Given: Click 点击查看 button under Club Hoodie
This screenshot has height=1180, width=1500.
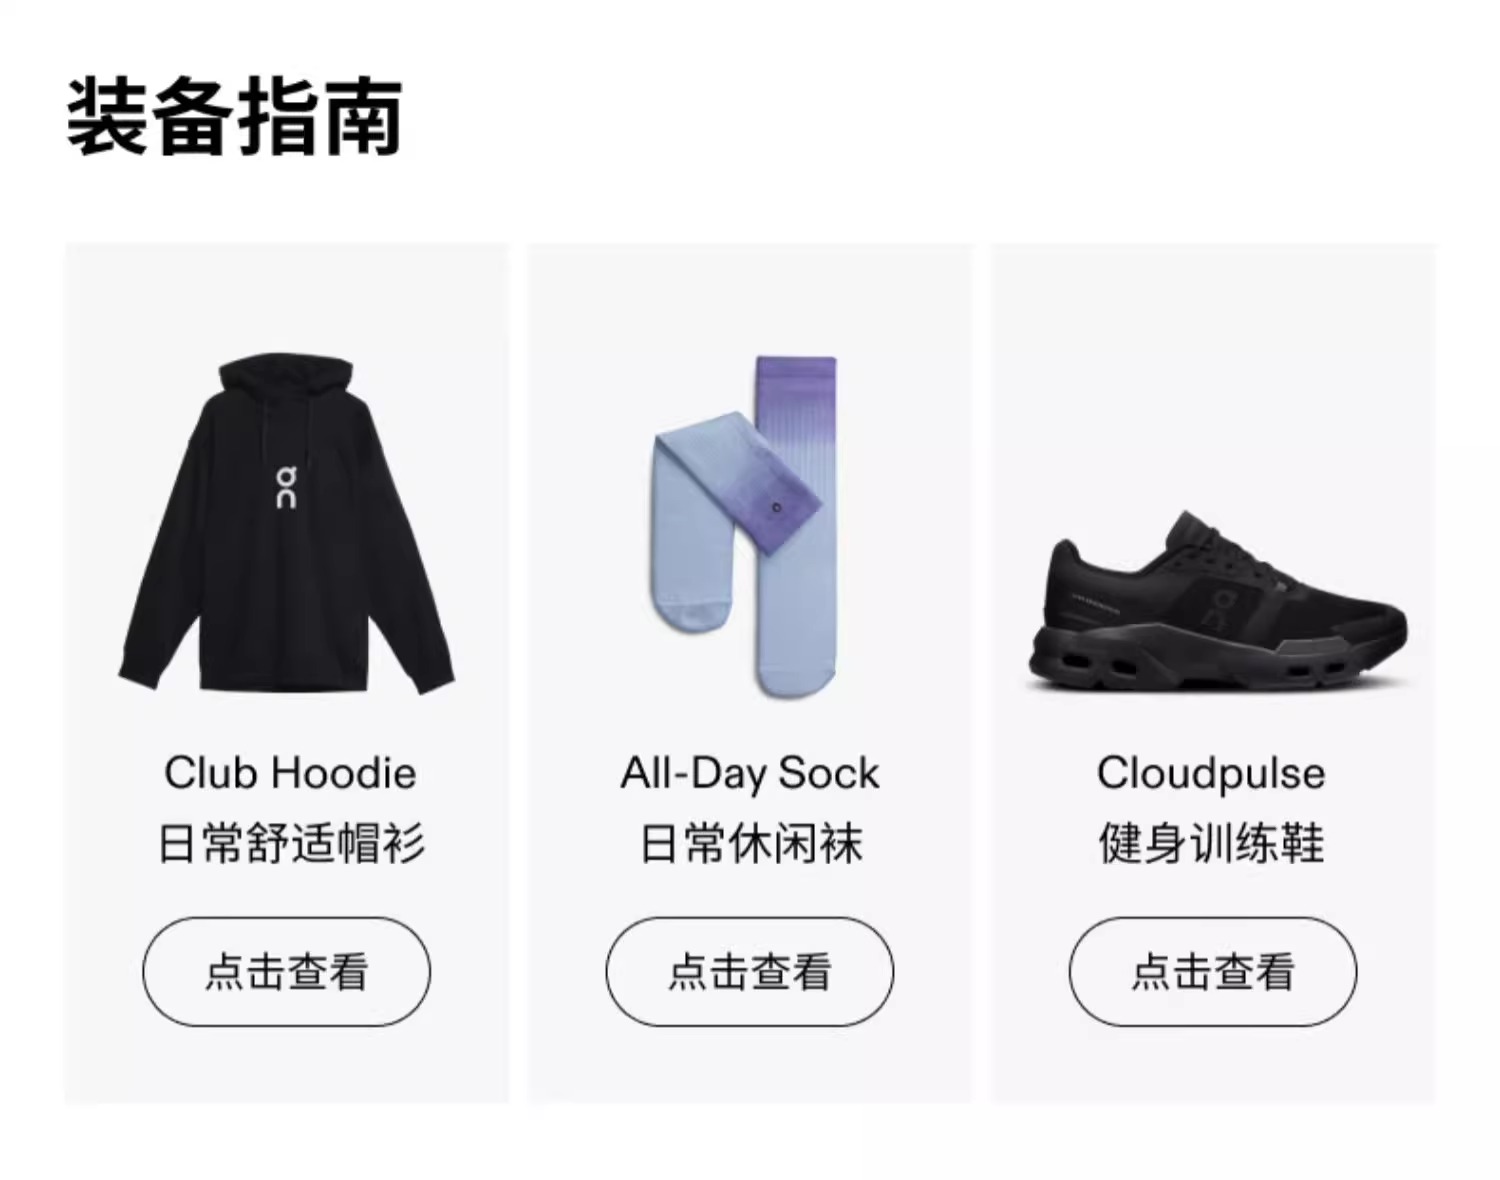Looking at the screenshot, I should click(x=287, y=971).
